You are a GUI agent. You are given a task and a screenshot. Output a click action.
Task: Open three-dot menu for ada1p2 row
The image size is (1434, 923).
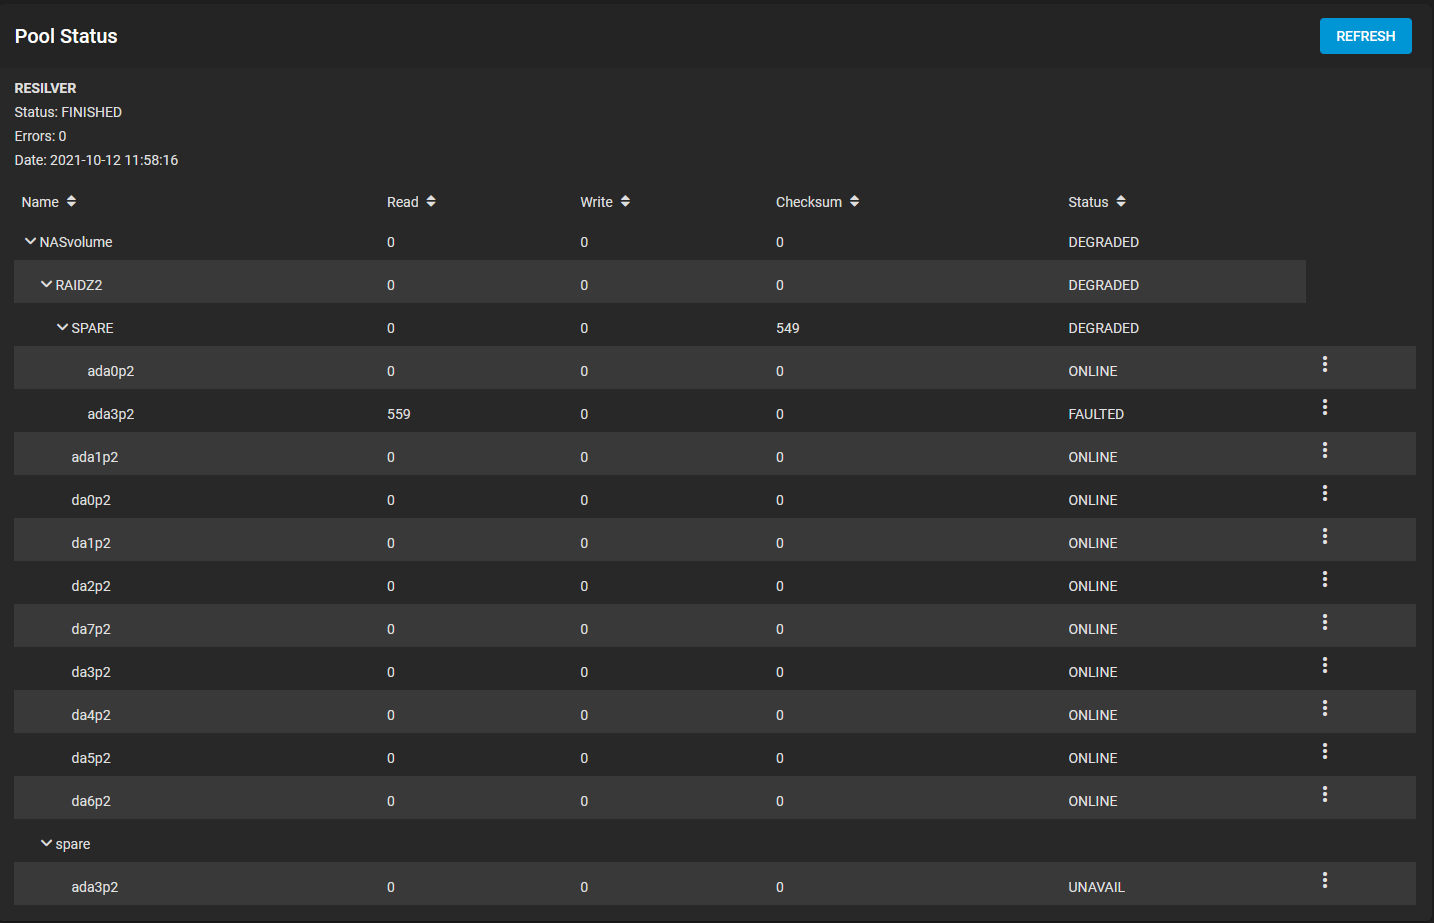tap(1325, 450)
